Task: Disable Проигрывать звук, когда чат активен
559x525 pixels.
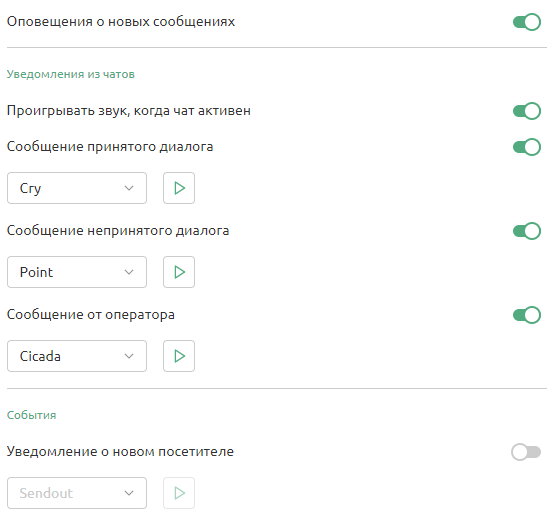Action: [x=527, y=111]
